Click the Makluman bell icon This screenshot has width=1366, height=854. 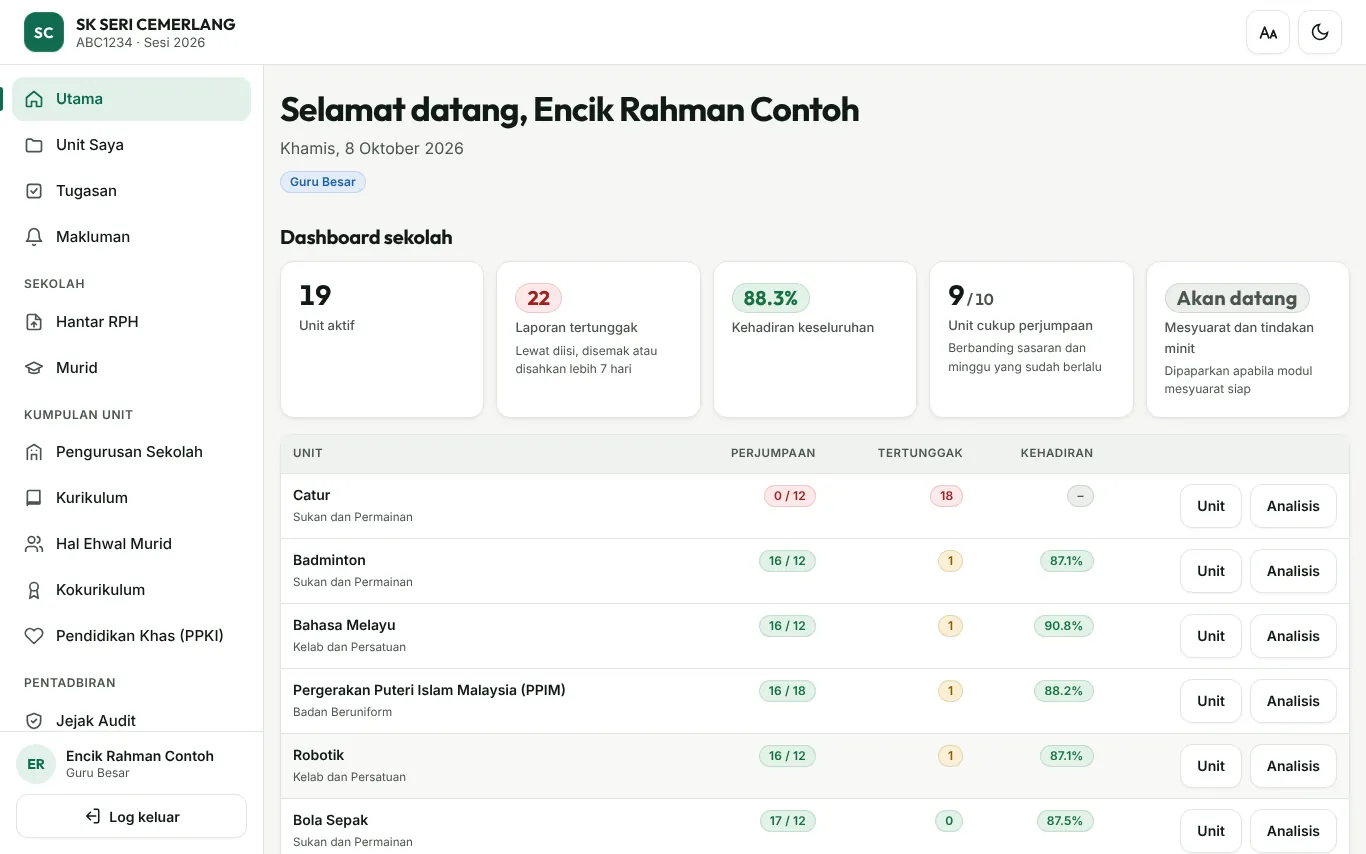[34, 237]
